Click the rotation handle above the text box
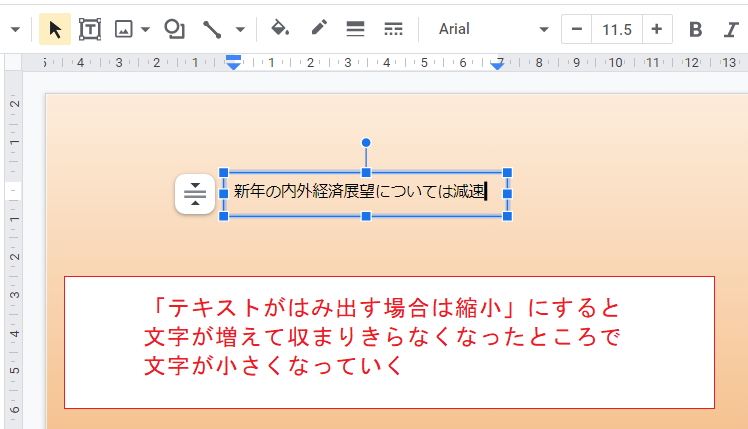The width and height of the screenshot is (748, 429). [x=366, y=142]
